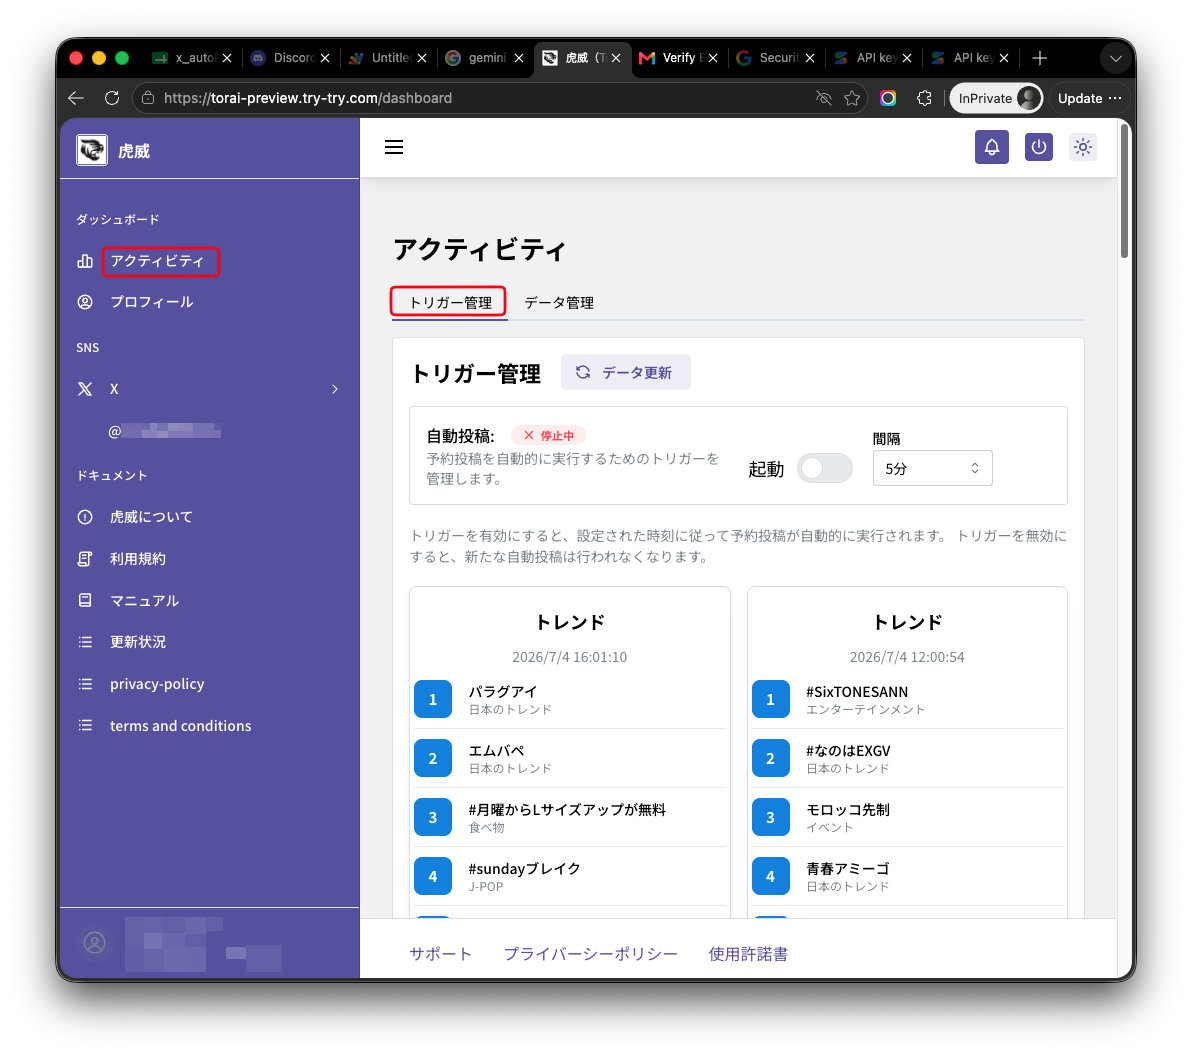Switch to データ管理 tab
The width and height of the screenshot is (1192, 1056).
coord(559,303)
